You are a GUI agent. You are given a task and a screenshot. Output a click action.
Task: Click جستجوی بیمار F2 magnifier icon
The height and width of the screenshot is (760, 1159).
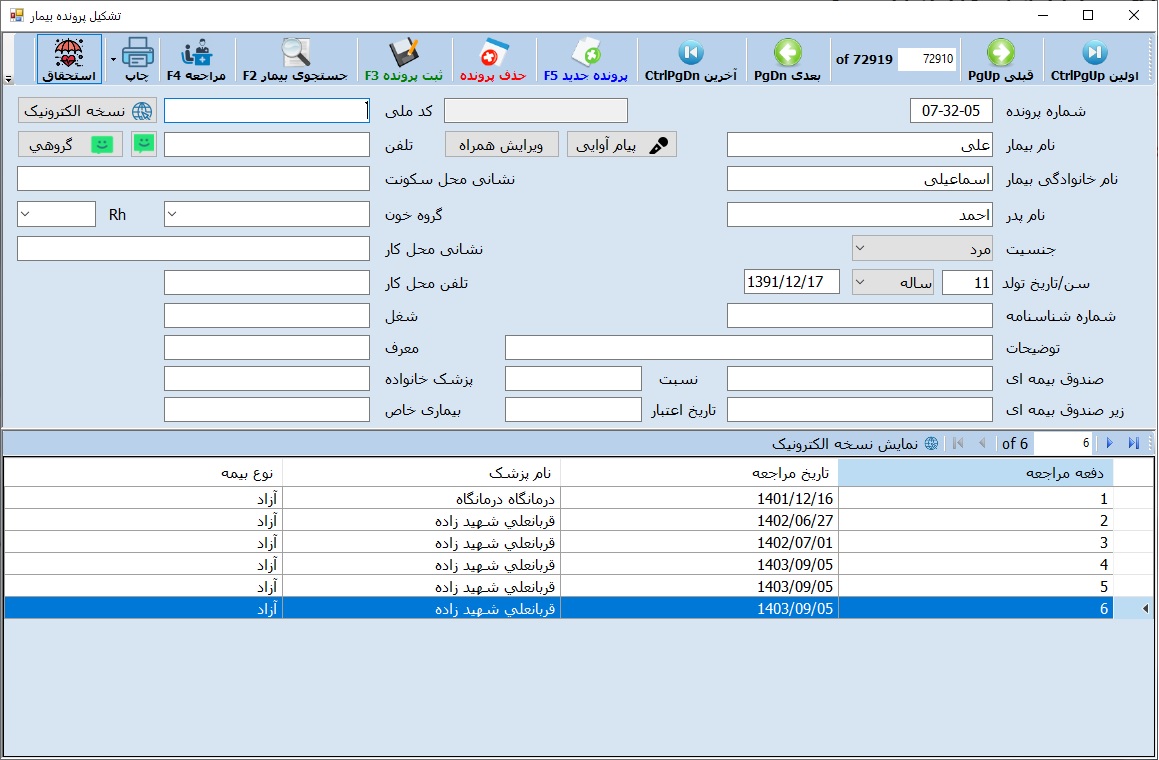(x=296, y=52)
